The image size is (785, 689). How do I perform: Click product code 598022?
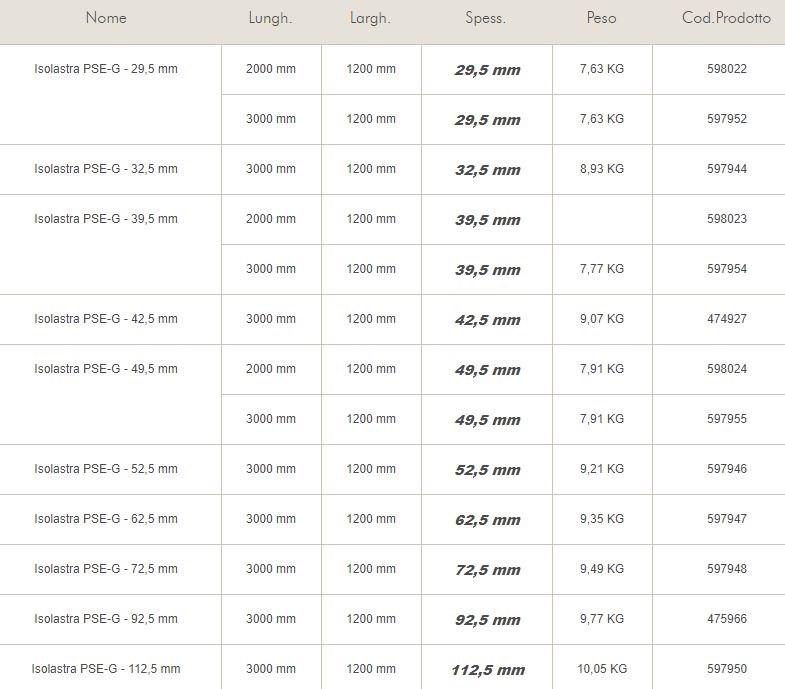coord(727,69)
